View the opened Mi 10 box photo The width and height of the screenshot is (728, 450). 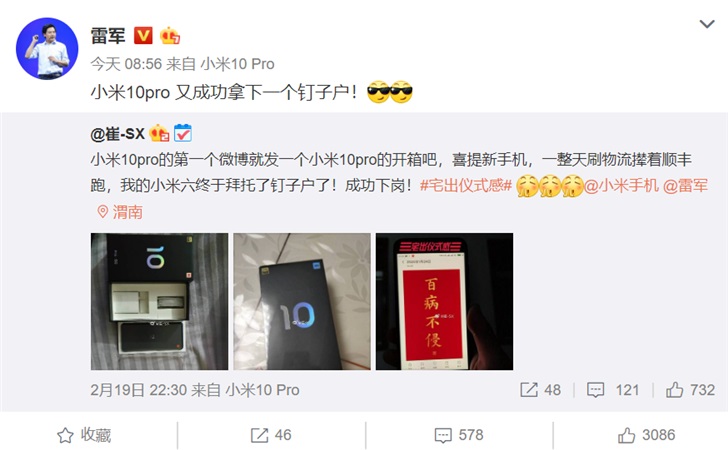(159, 301)
